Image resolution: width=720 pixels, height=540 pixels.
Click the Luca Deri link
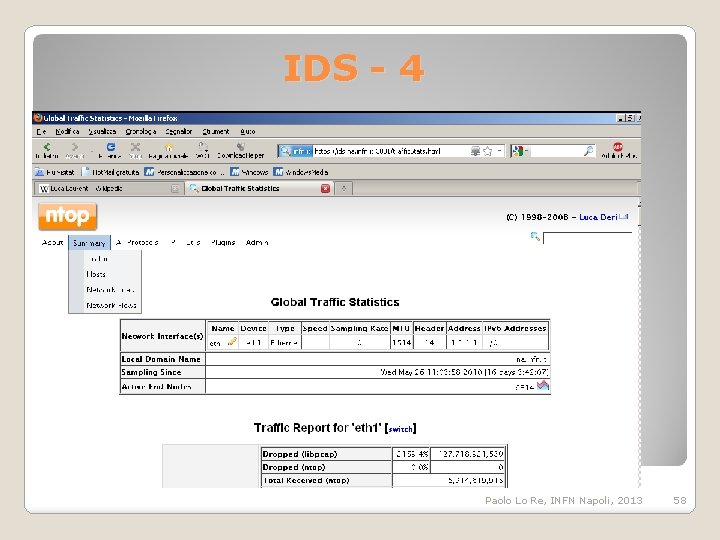point(598,217)
